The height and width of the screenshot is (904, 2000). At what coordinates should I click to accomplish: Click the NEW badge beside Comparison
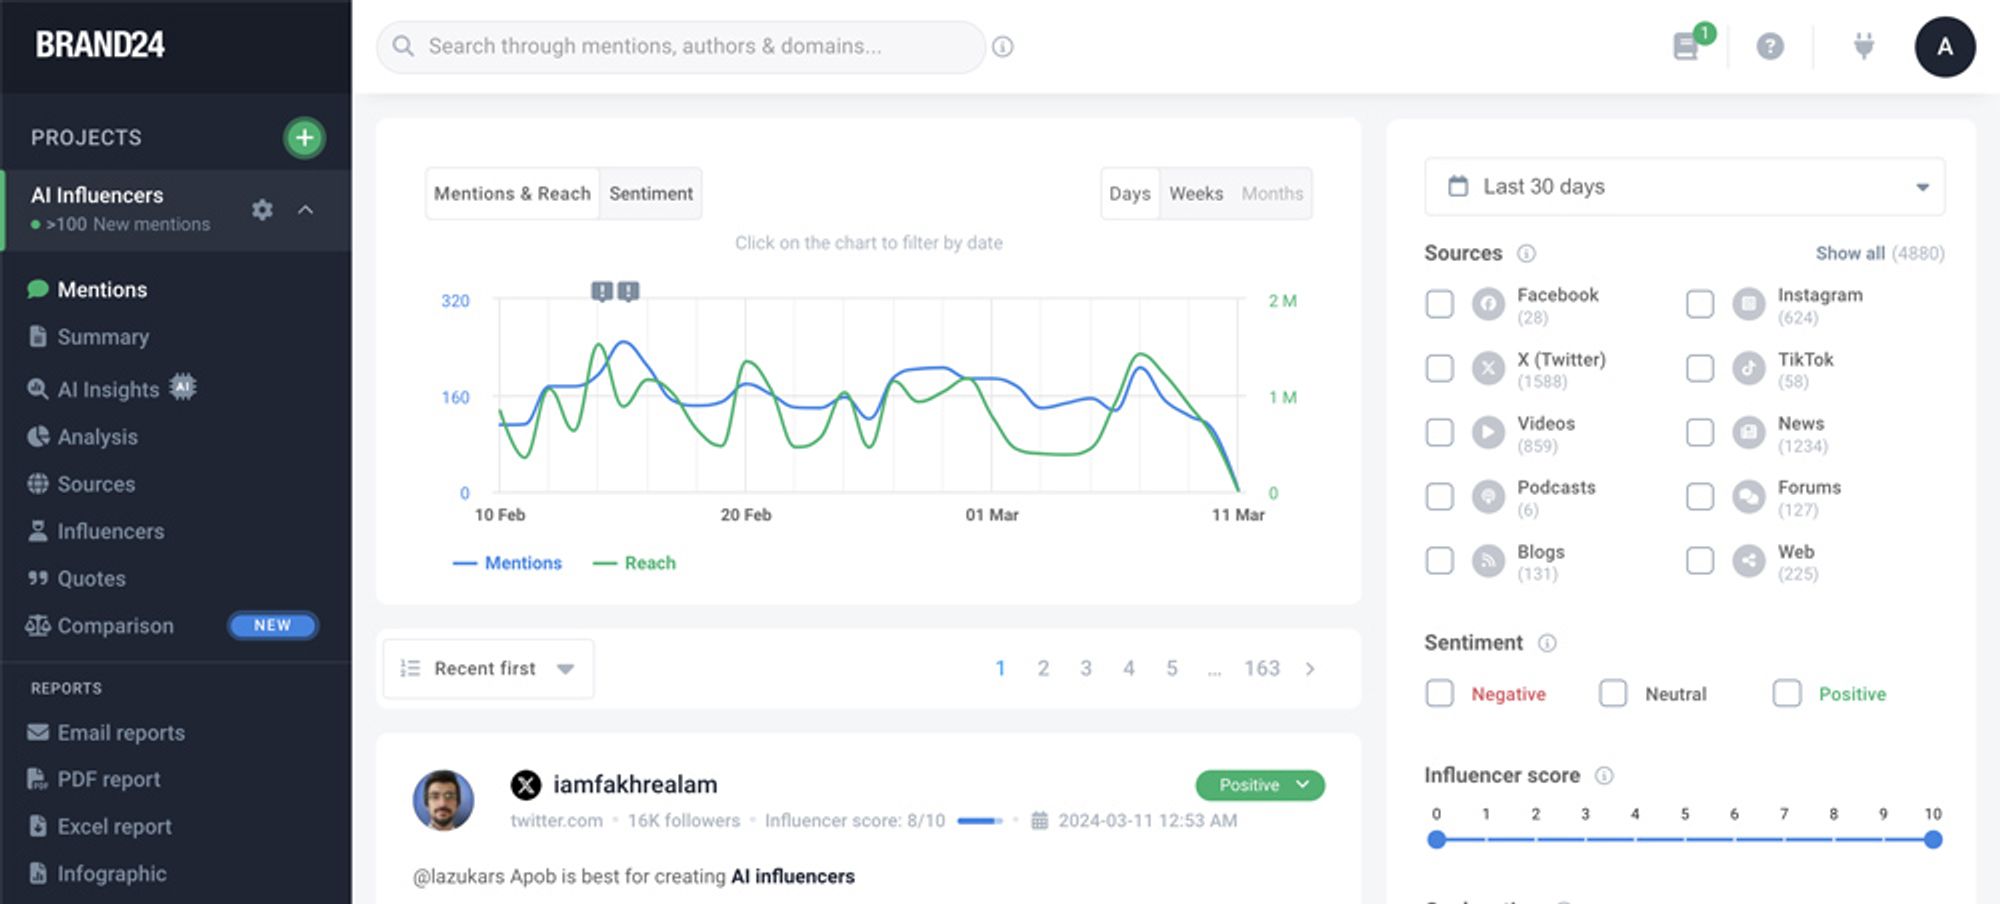click(272, 625)
